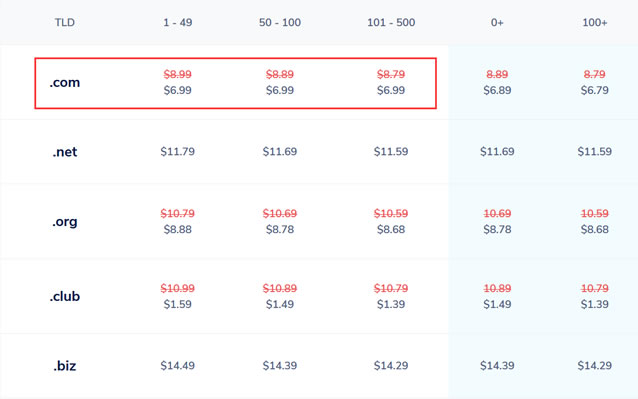Click the struck-through $8.99 .com price
This screenshot has width=638, height=399.
coord(178,74)
